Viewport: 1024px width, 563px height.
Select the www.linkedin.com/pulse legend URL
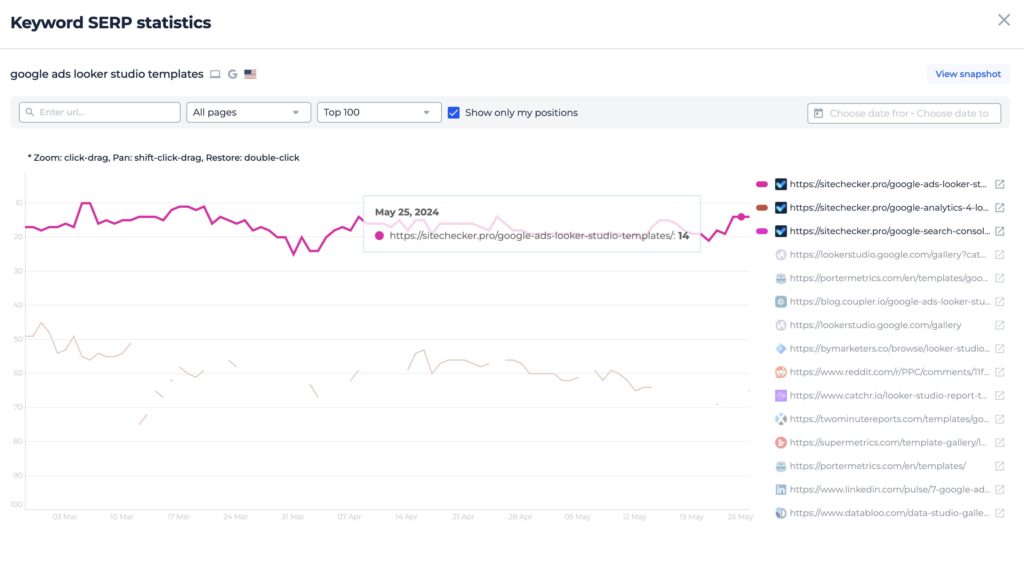pos(889,490)
